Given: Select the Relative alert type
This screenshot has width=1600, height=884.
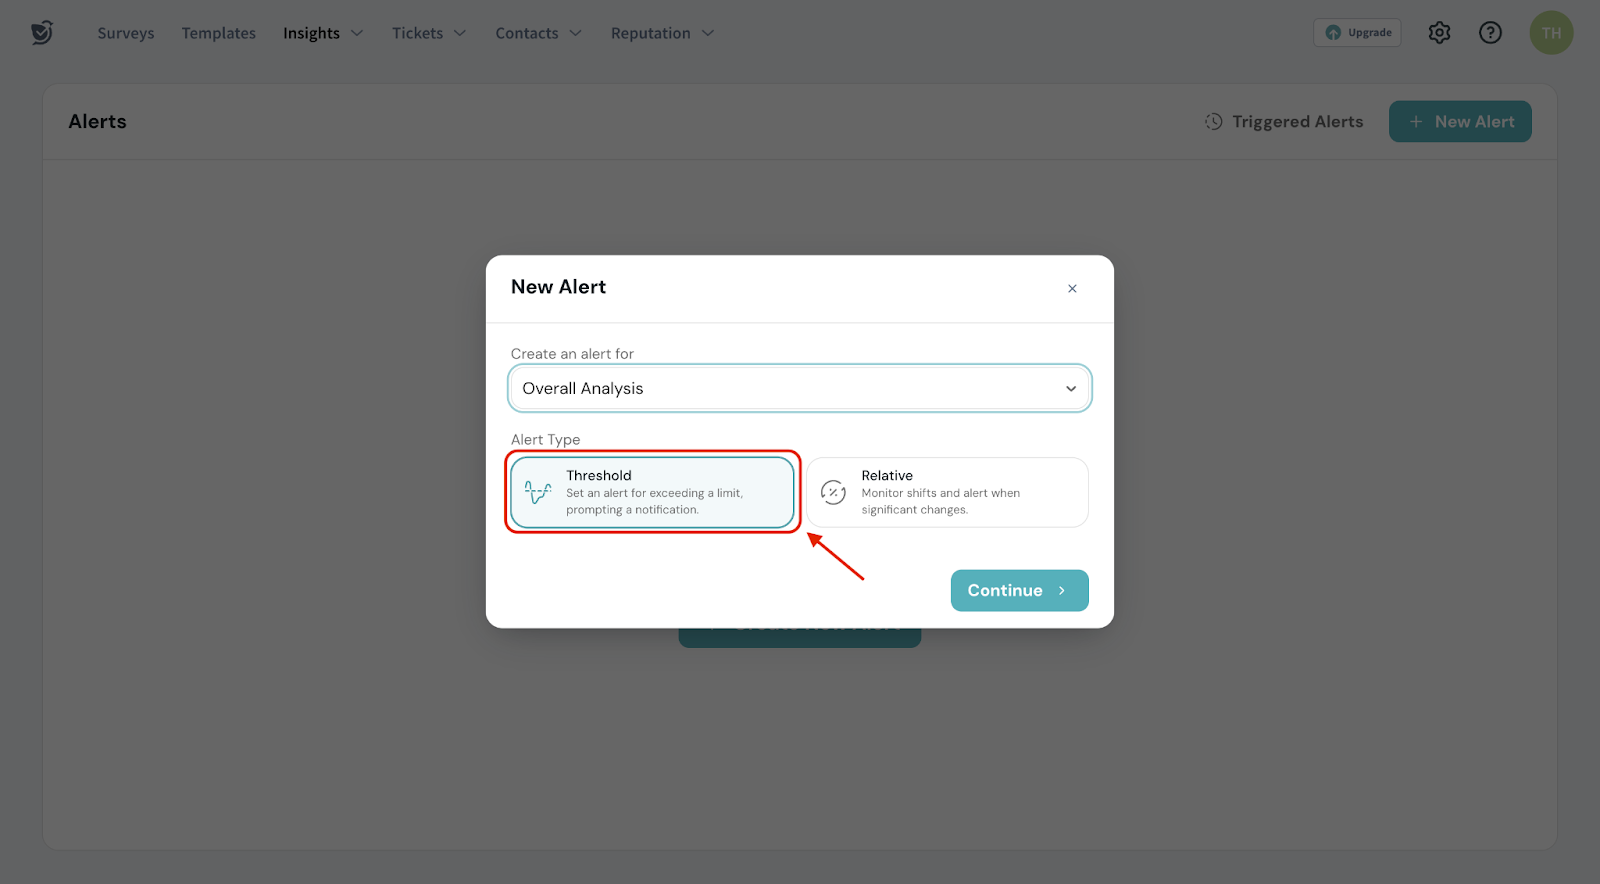Looking at the screenshot, I should pyautogui.click(x=947, y=492).
